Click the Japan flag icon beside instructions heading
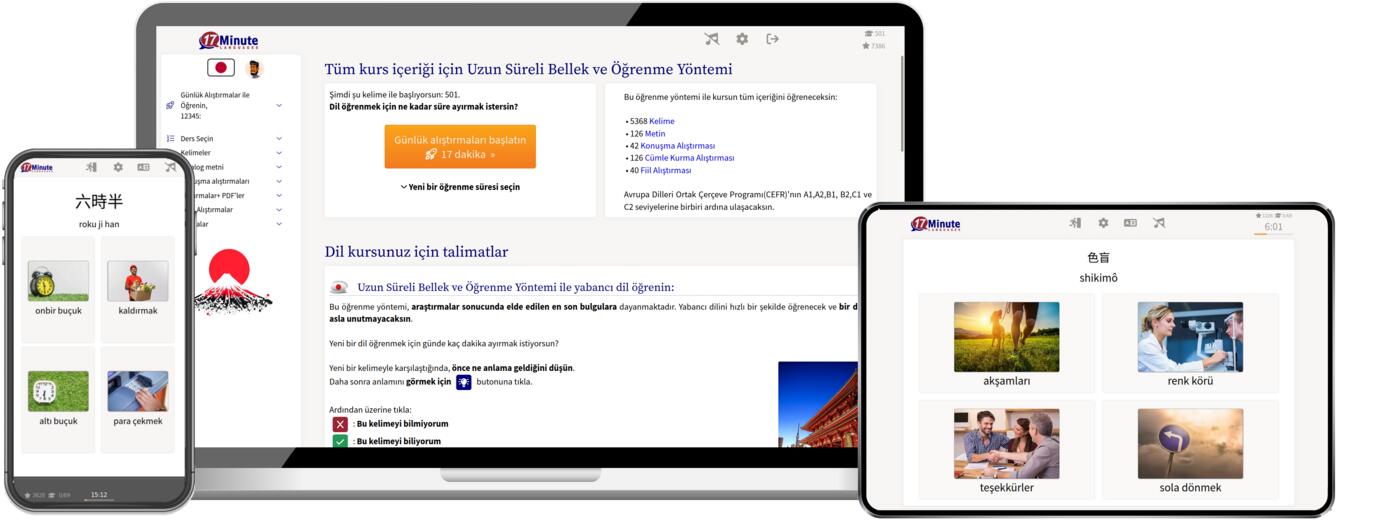The width and height of the screenshot is (1400, 532). tap(339, 287)
